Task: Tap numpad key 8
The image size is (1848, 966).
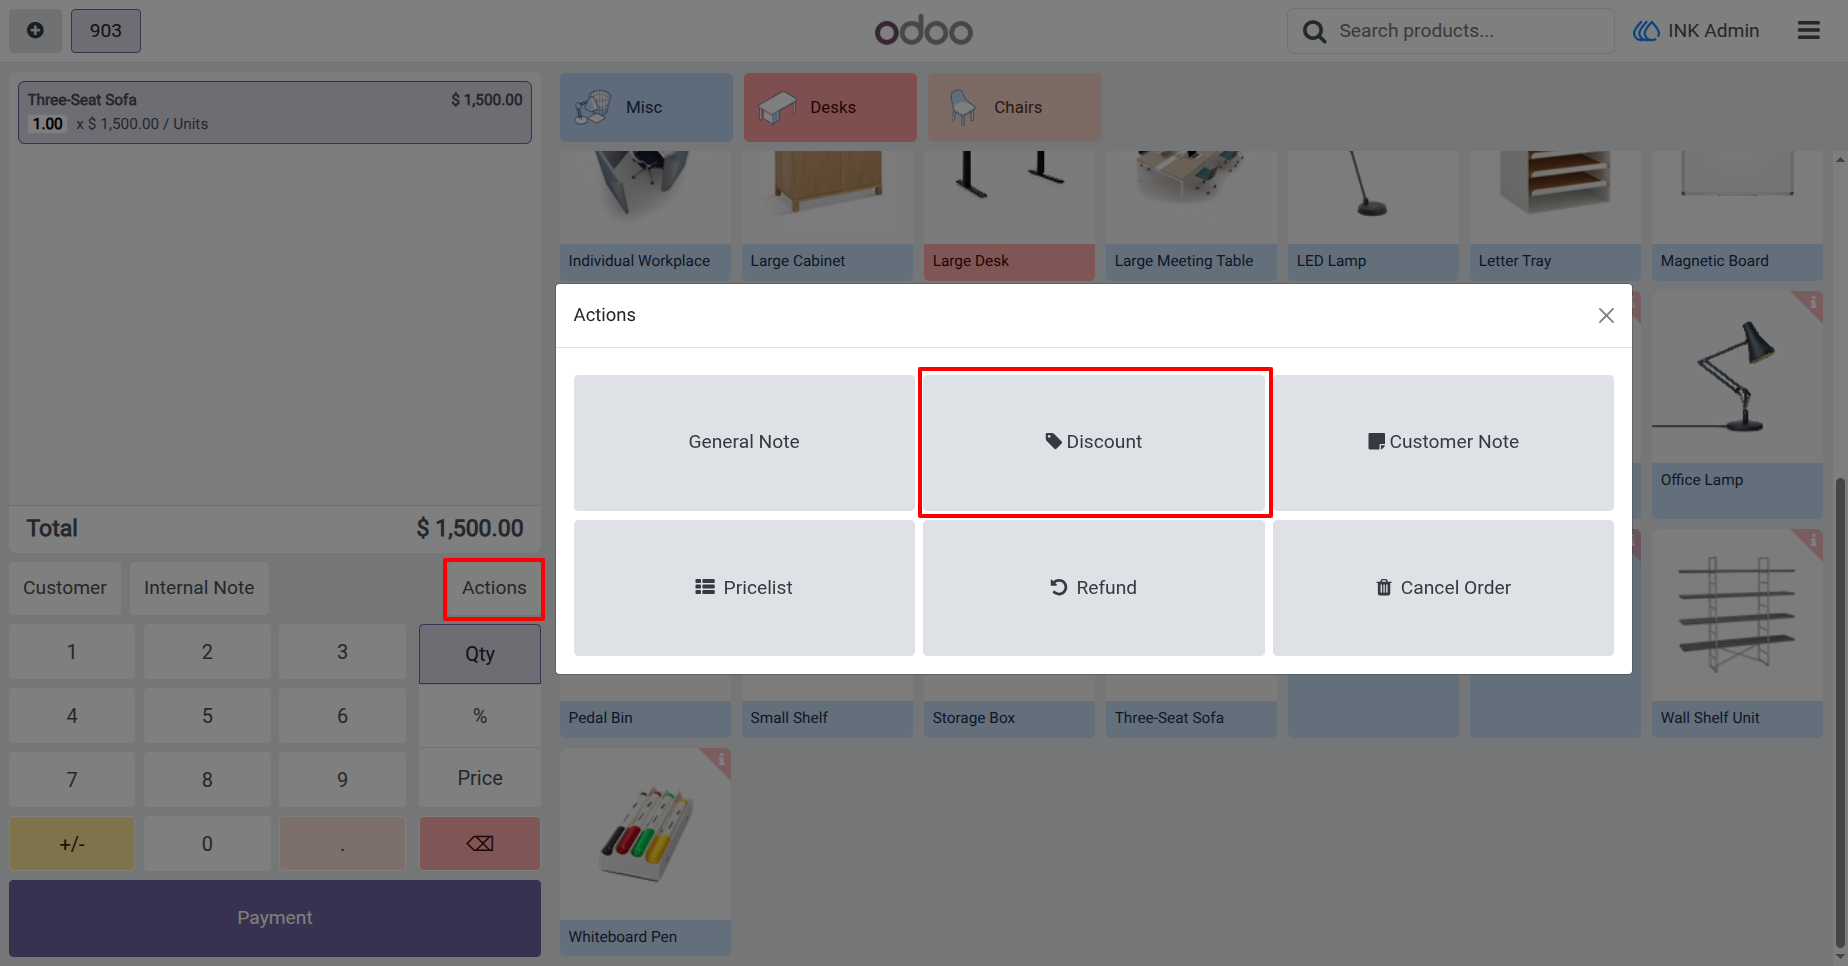Action: coord(207,780)
